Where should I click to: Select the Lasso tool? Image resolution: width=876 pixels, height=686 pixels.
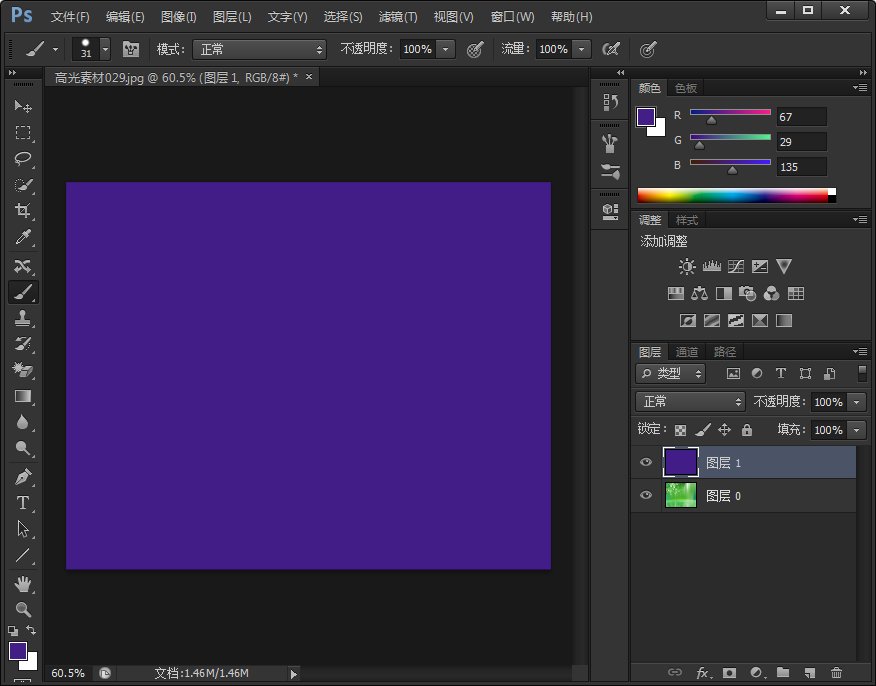tap(23, 159)
